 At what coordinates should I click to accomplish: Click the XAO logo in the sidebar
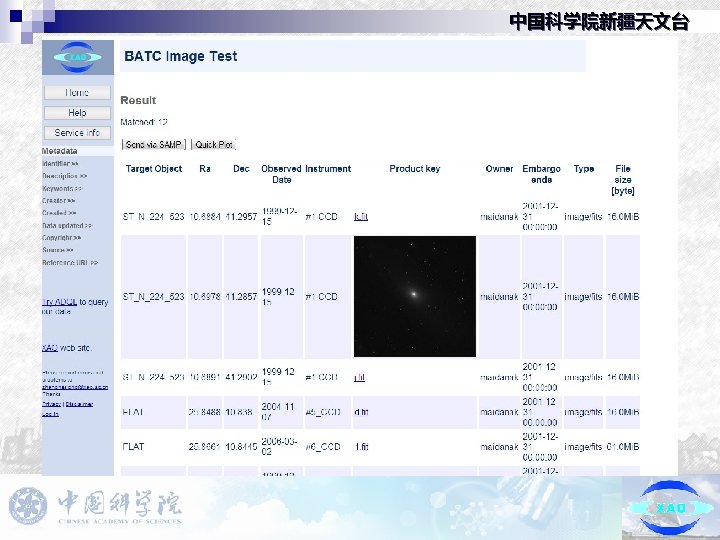(x=78, y=57)
